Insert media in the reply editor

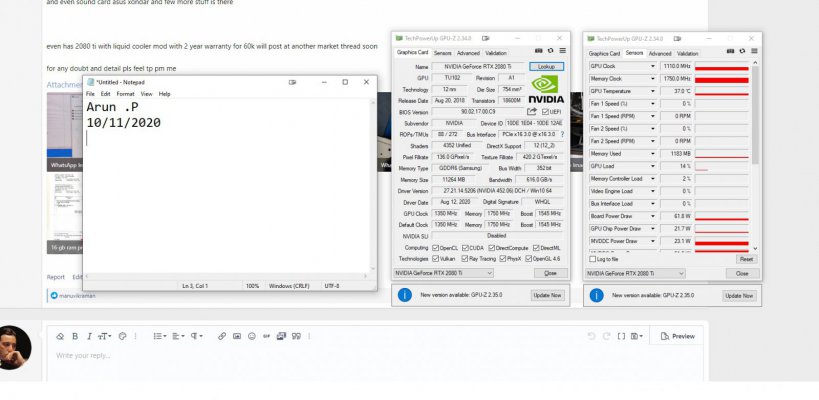coord(281,336)
